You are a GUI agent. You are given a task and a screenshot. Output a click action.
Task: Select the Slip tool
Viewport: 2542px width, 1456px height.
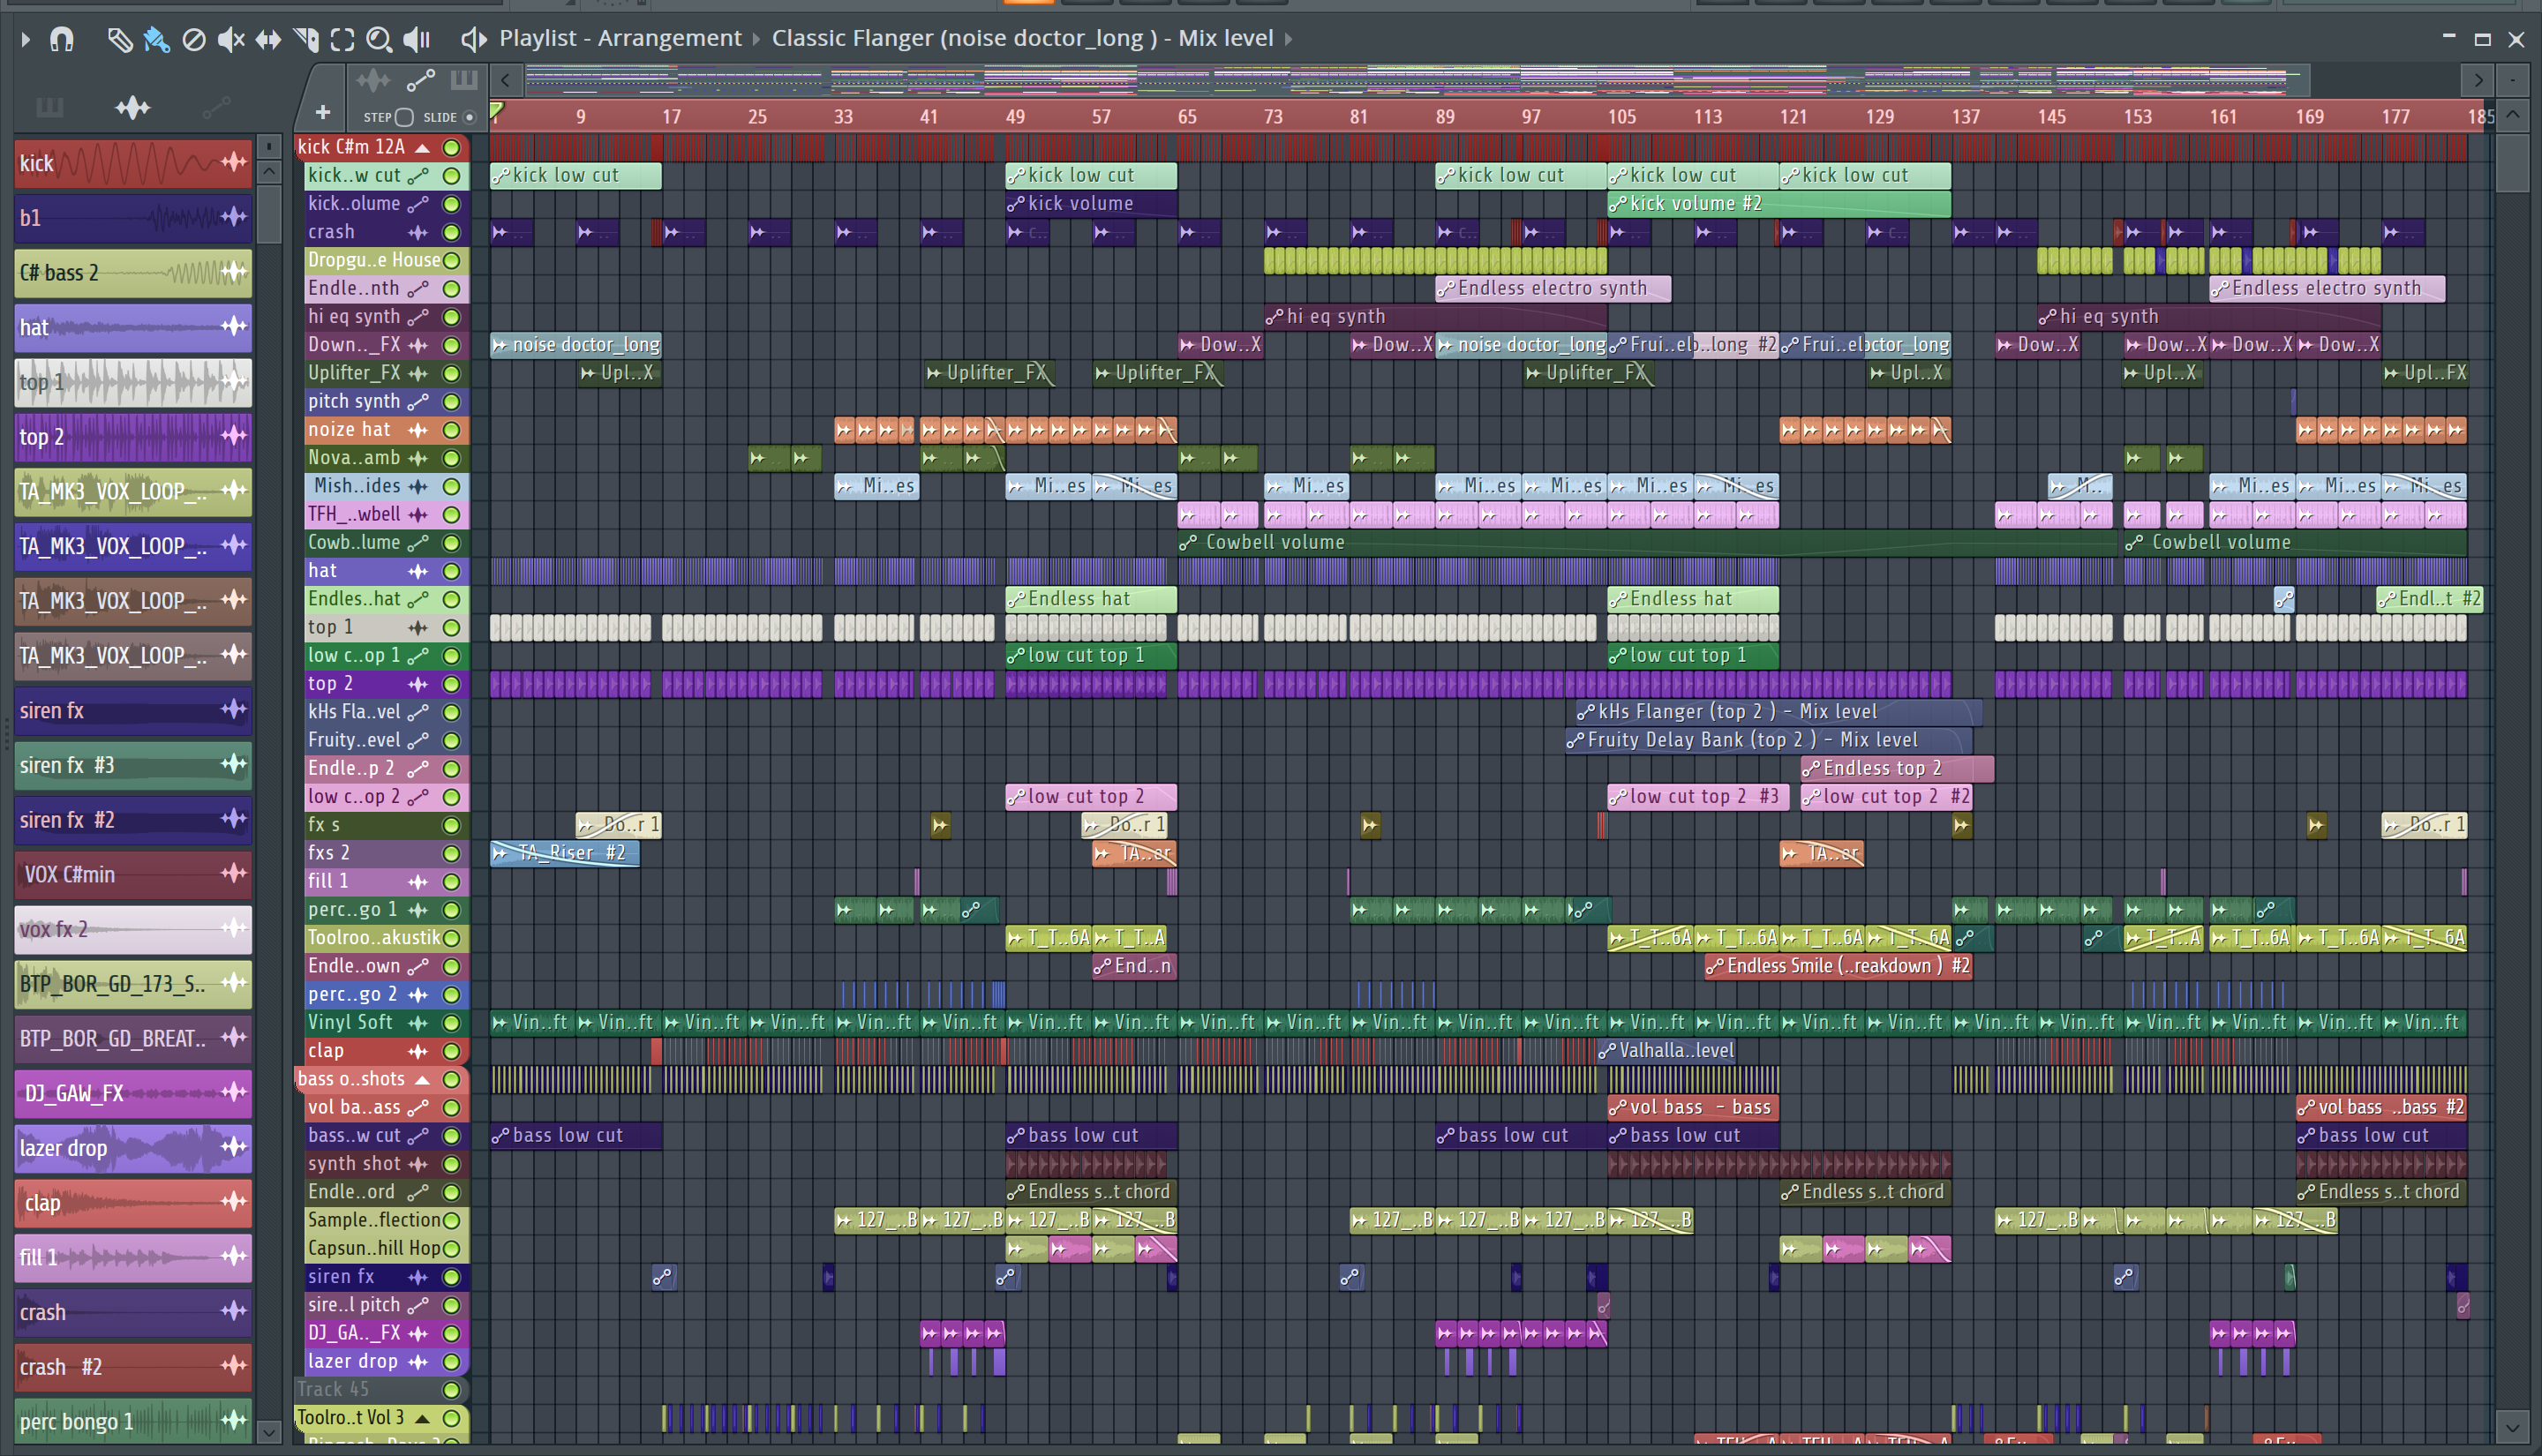tap(268, 39)
